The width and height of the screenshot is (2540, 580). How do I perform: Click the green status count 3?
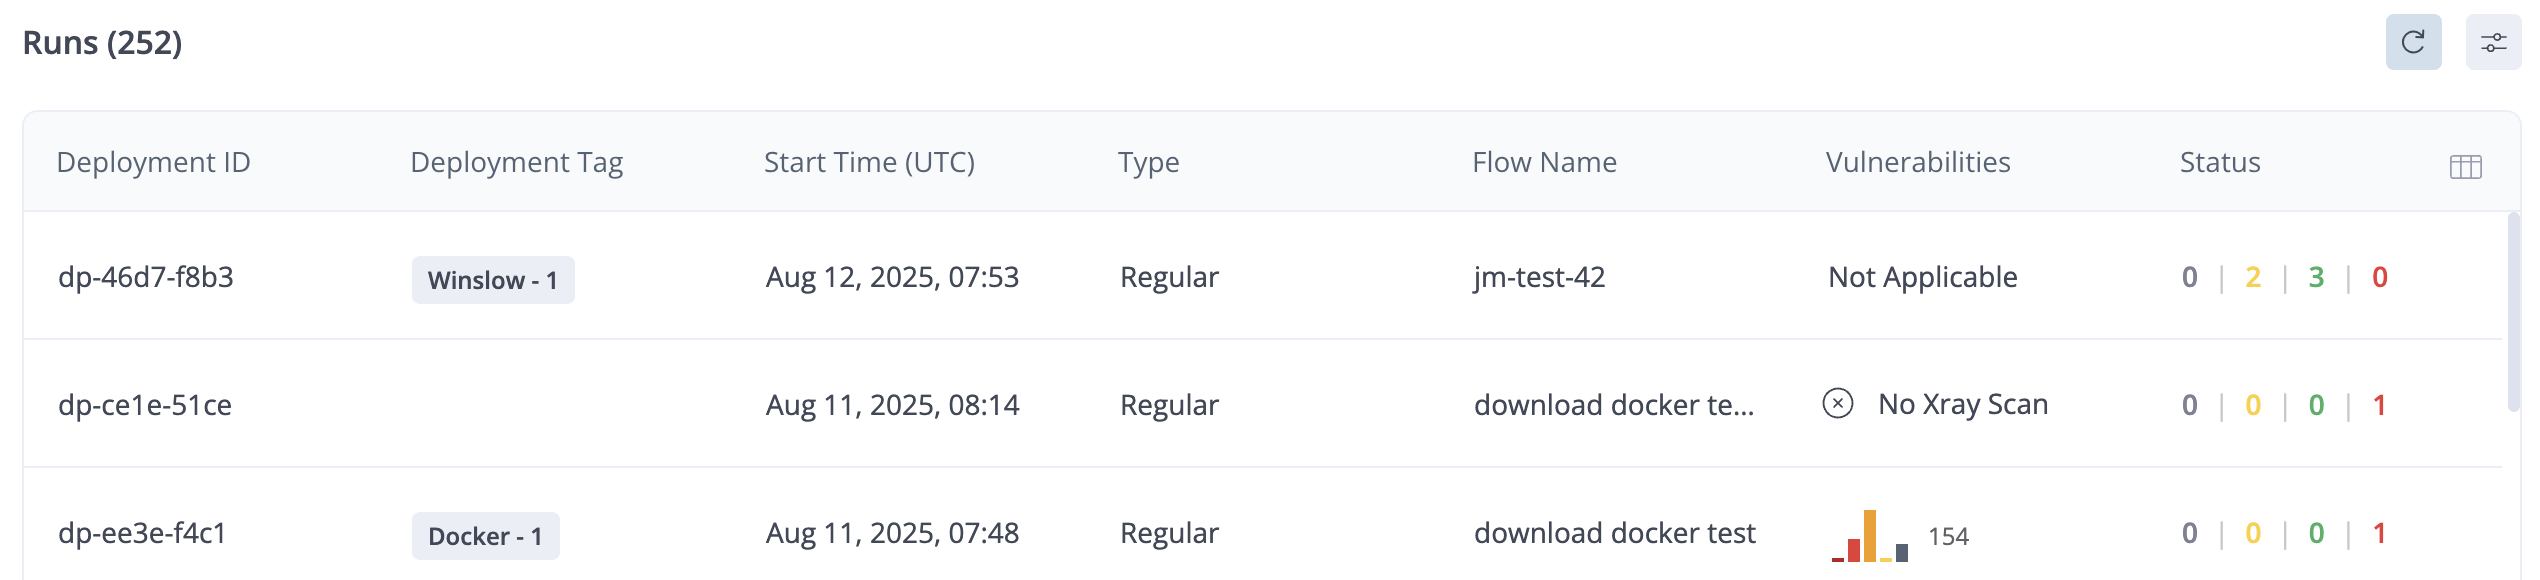coord(2316,277)
